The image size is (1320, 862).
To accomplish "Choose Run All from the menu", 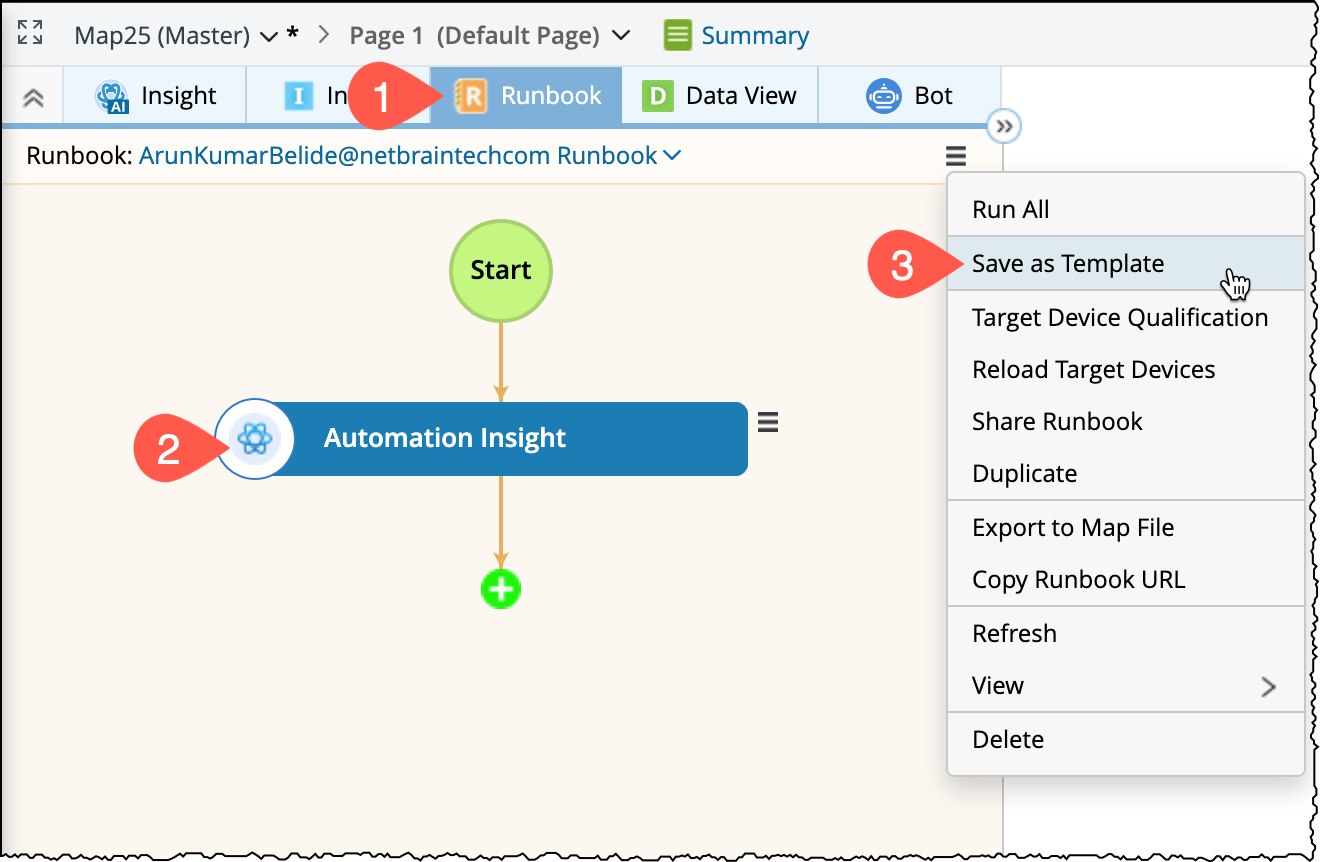I will point(1010,210).
